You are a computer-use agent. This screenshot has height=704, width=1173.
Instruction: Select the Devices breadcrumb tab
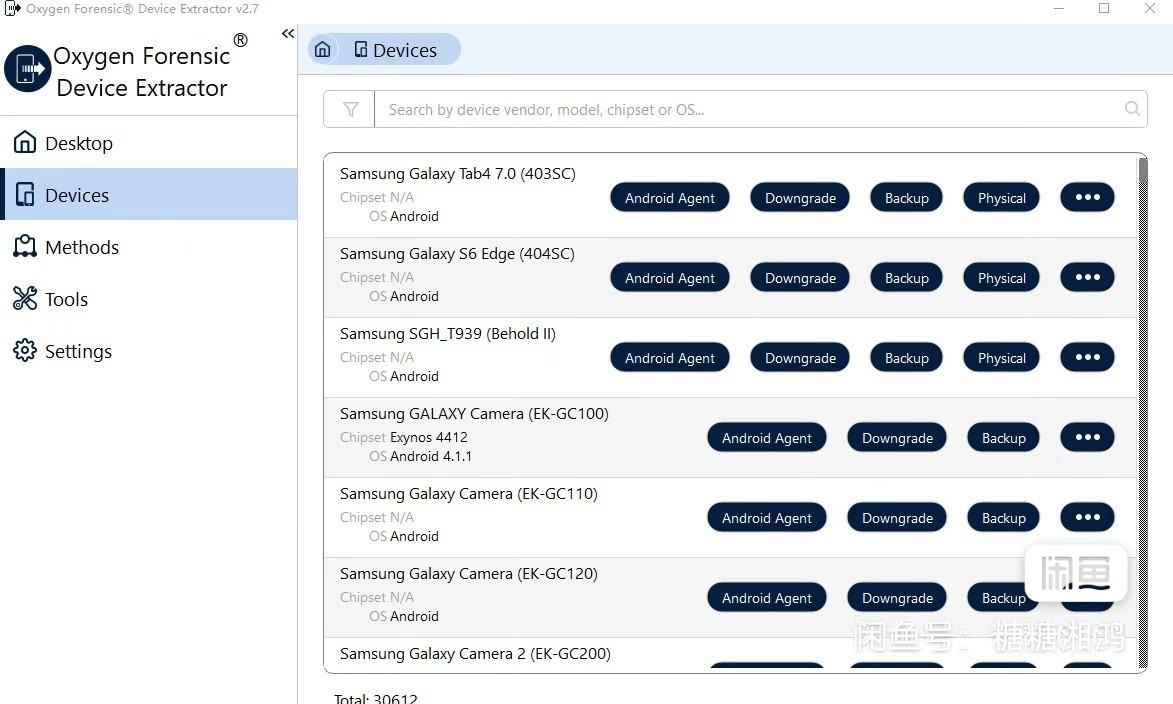pyautogui.click(x=396, y=50)
